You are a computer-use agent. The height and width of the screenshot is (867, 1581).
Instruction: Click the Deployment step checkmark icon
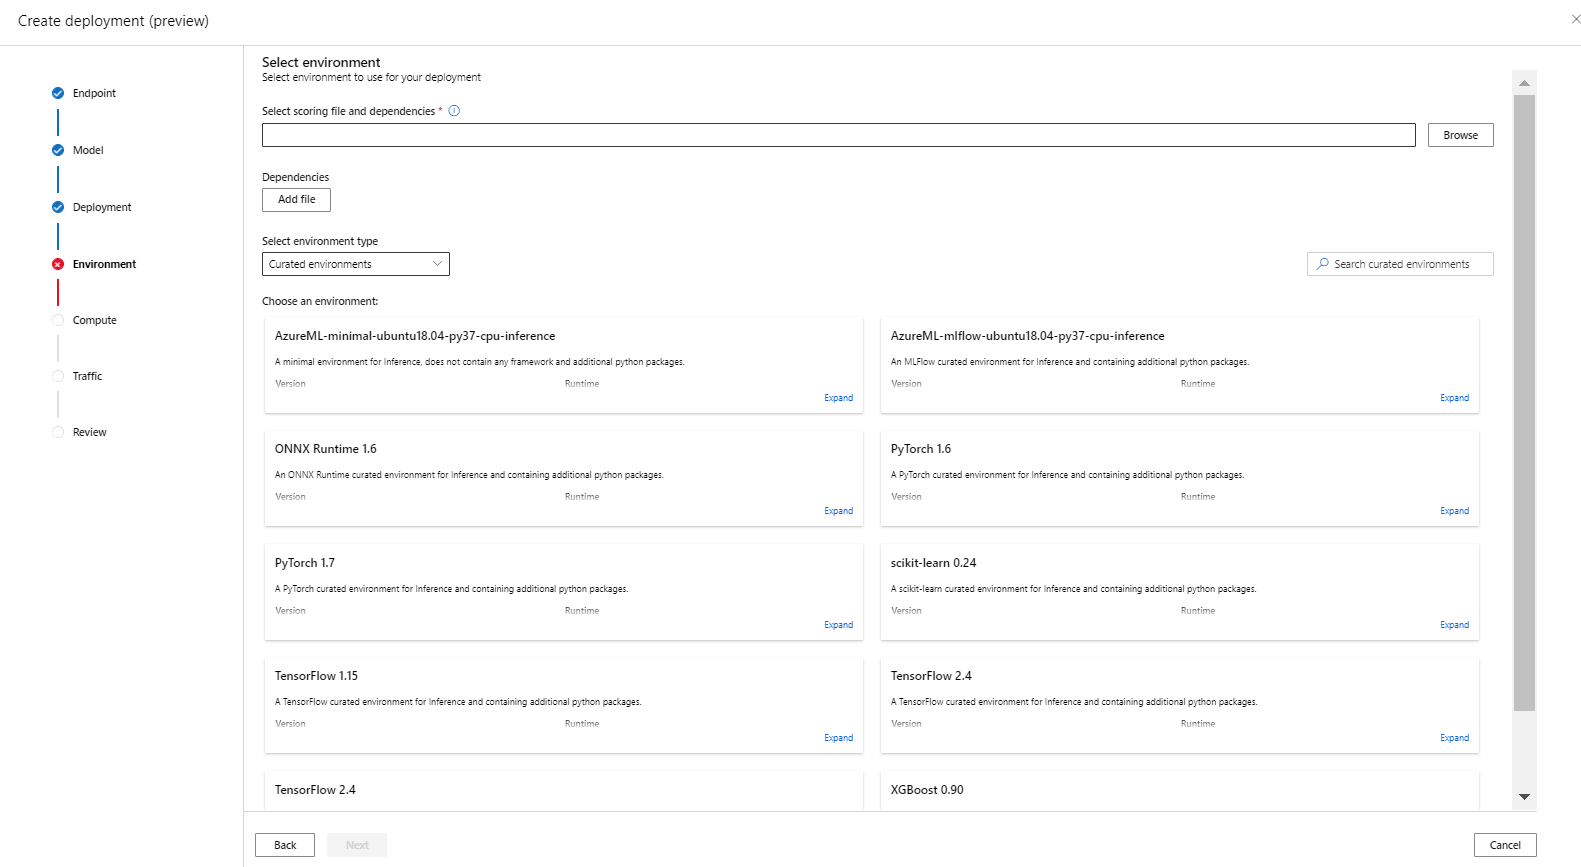point(58,207)
